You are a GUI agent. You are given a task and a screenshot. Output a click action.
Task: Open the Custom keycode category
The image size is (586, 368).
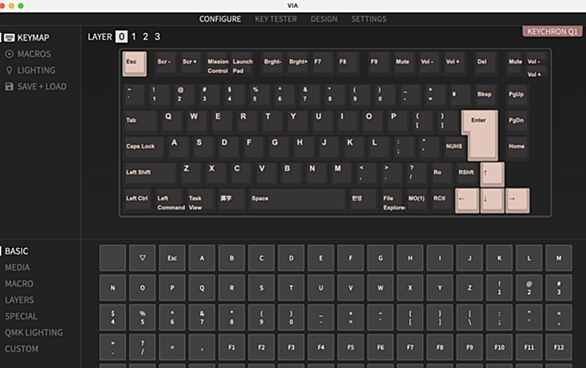[x=21, y=349]
